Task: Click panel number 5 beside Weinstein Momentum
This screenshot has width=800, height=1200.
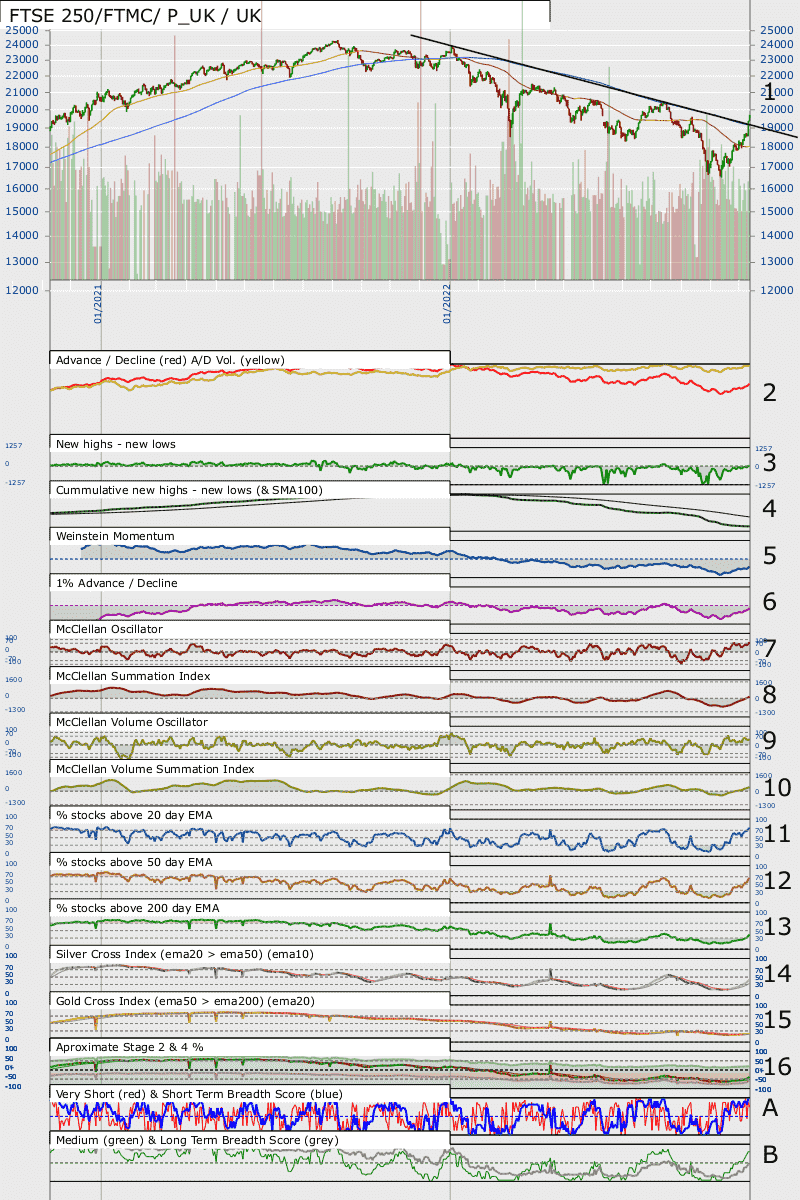Action: click(x=769, y=555)
